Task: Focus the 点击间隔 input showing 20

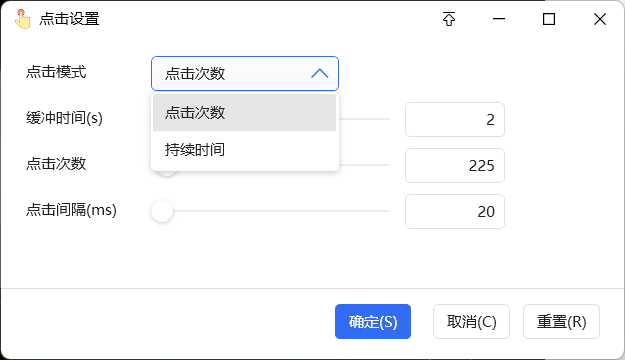Action: click(x=455, y=211)
